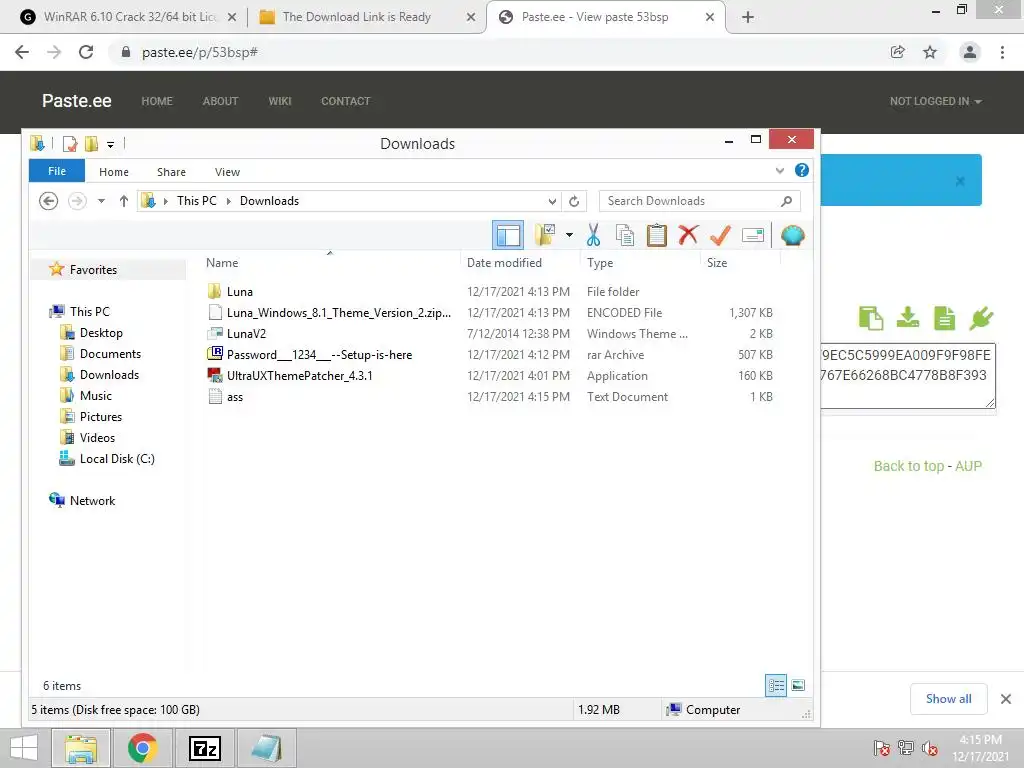This screenshot has width=1024, height=768.
Task: Click the Back to top link
Action: point(908,466)
